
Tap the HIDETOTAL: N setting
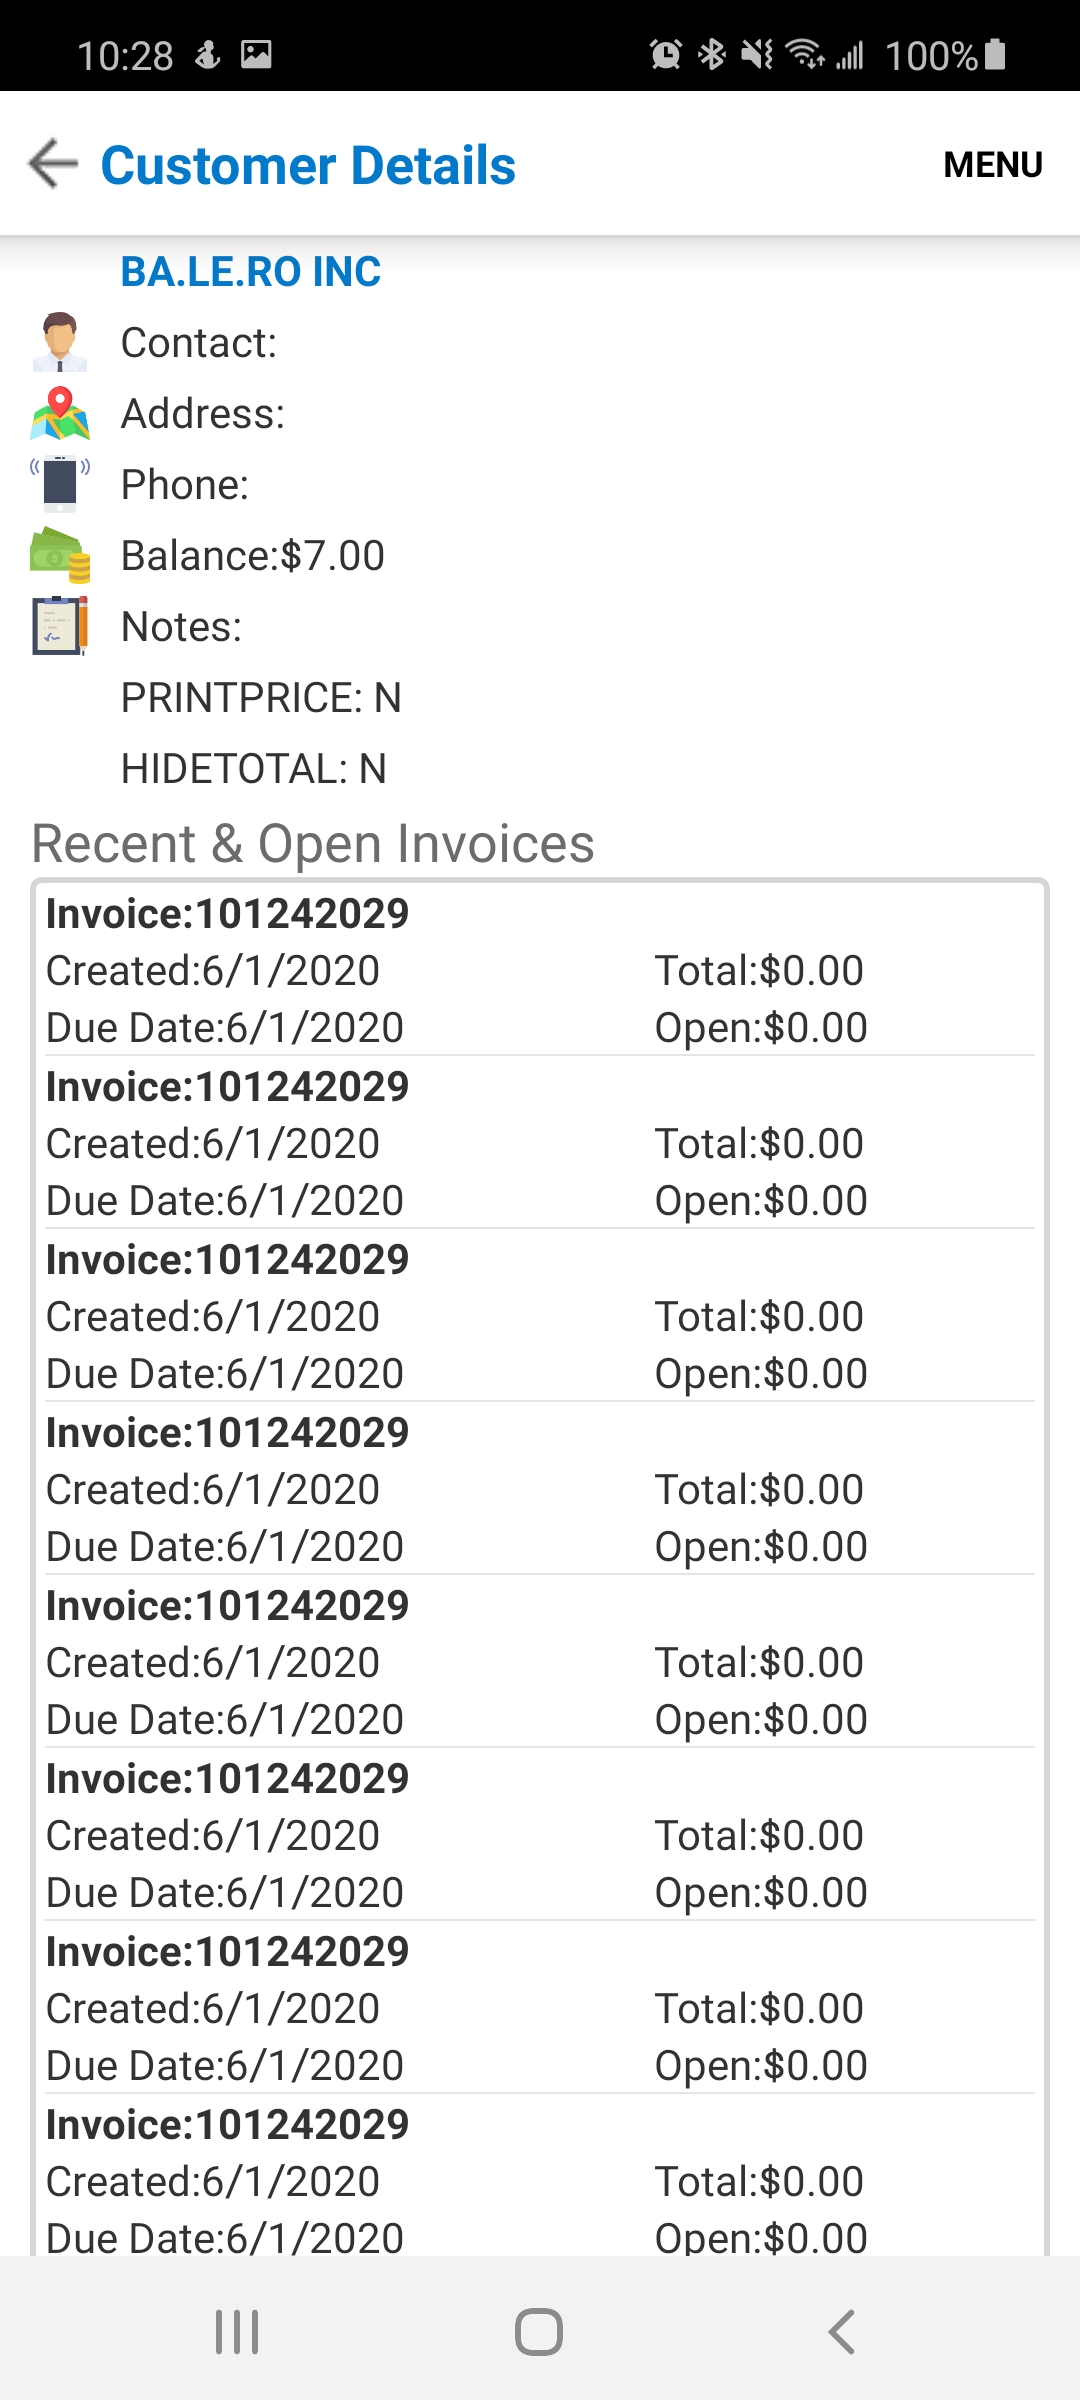point(254,769)
